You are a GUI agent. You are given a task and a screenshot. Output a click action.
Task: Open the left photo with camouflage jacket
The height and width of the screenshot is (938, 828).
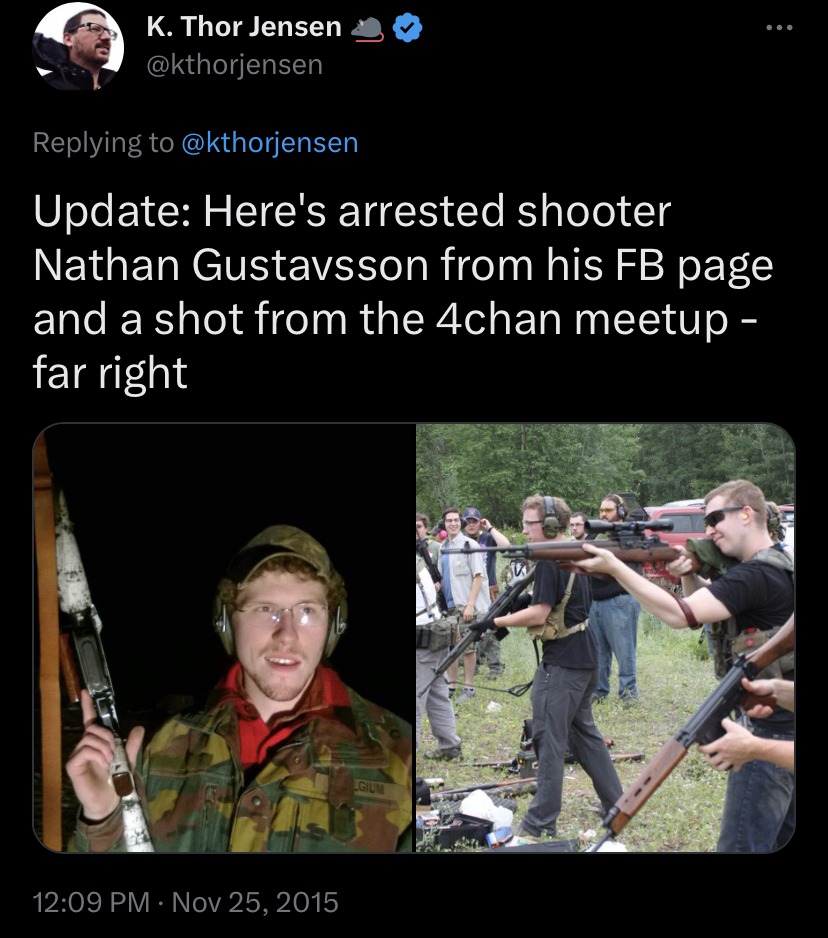click(x=224, y=638)
